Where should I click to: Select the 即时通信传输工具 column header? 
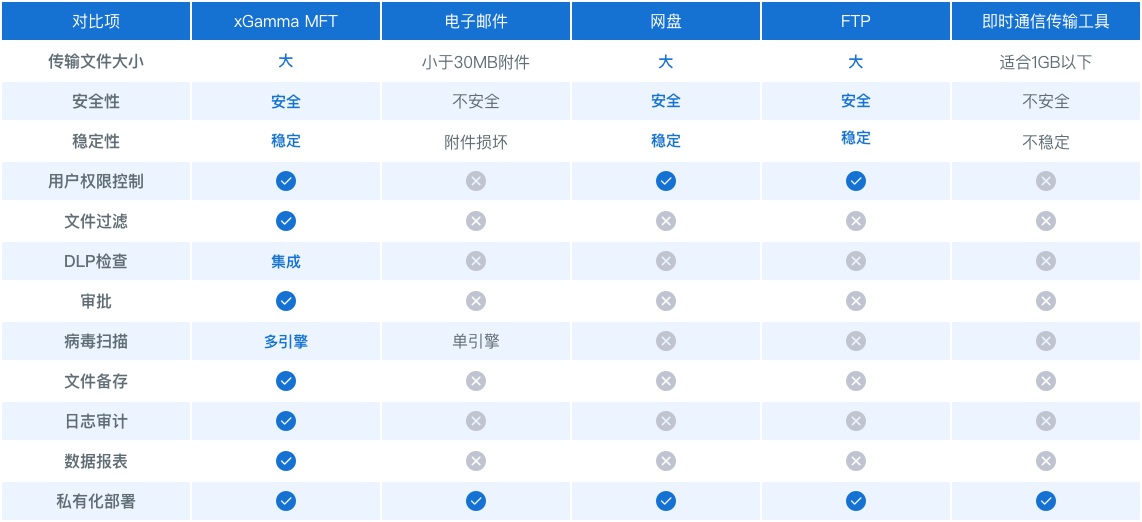point(1046,21)
